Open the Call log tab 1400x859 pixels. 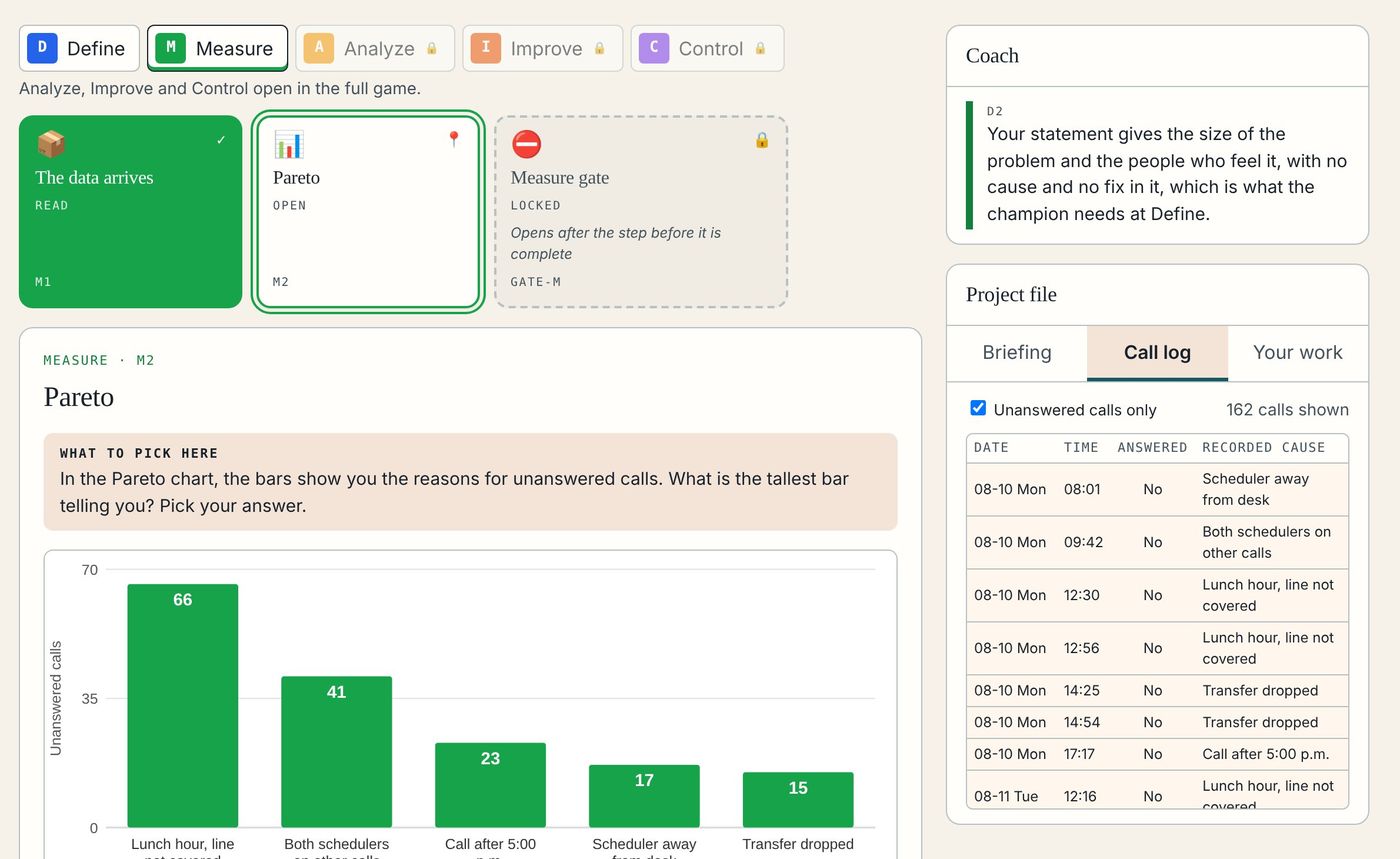(1157, 352)
